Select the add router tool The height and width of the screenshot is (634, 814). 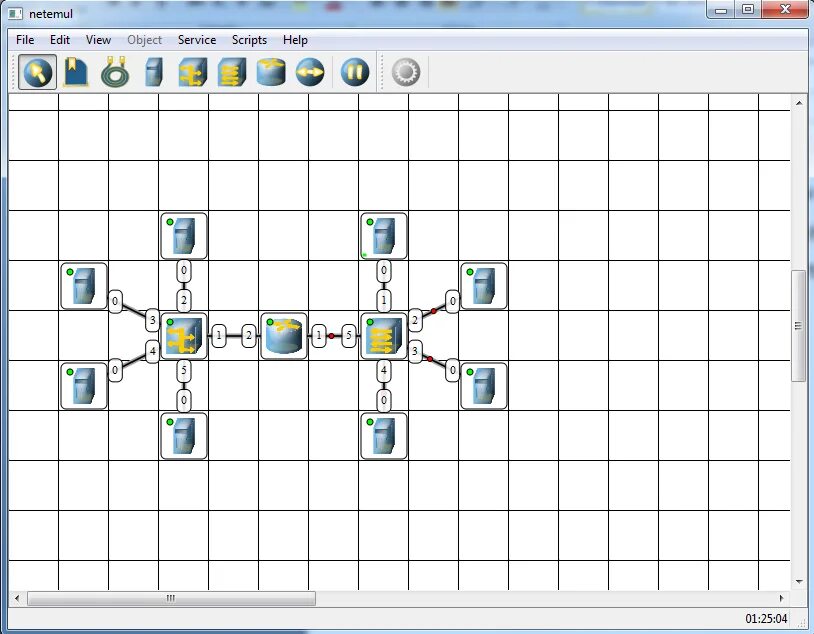tap(271, 72)
